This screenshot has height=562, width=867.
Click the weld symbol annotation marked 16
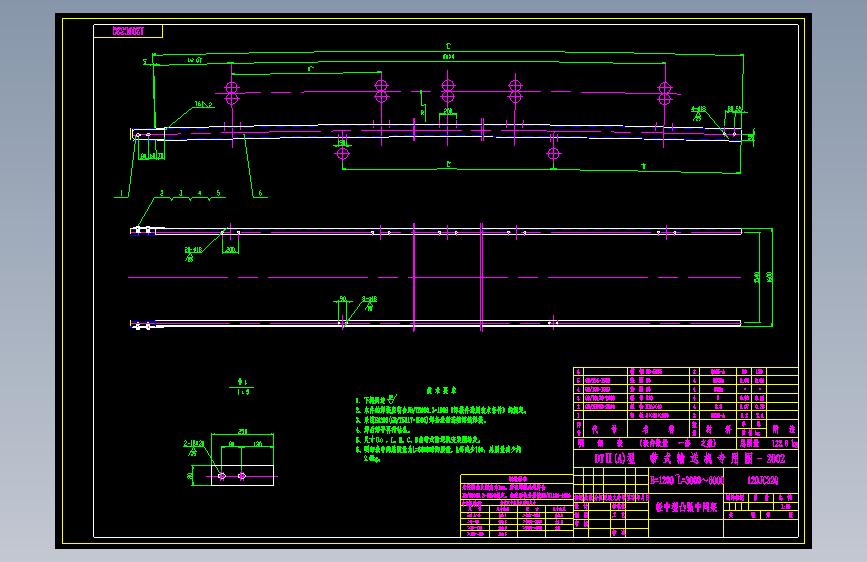click(x=203, y=104)
